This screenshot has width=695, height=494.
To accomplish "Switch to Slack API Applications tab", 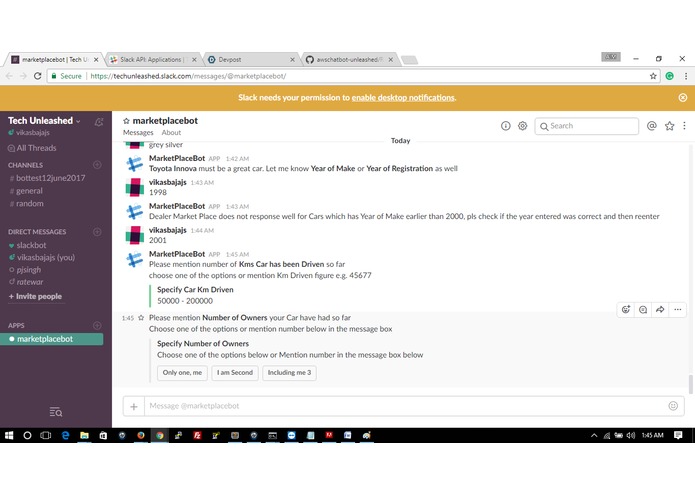I will tap(153, 59).
